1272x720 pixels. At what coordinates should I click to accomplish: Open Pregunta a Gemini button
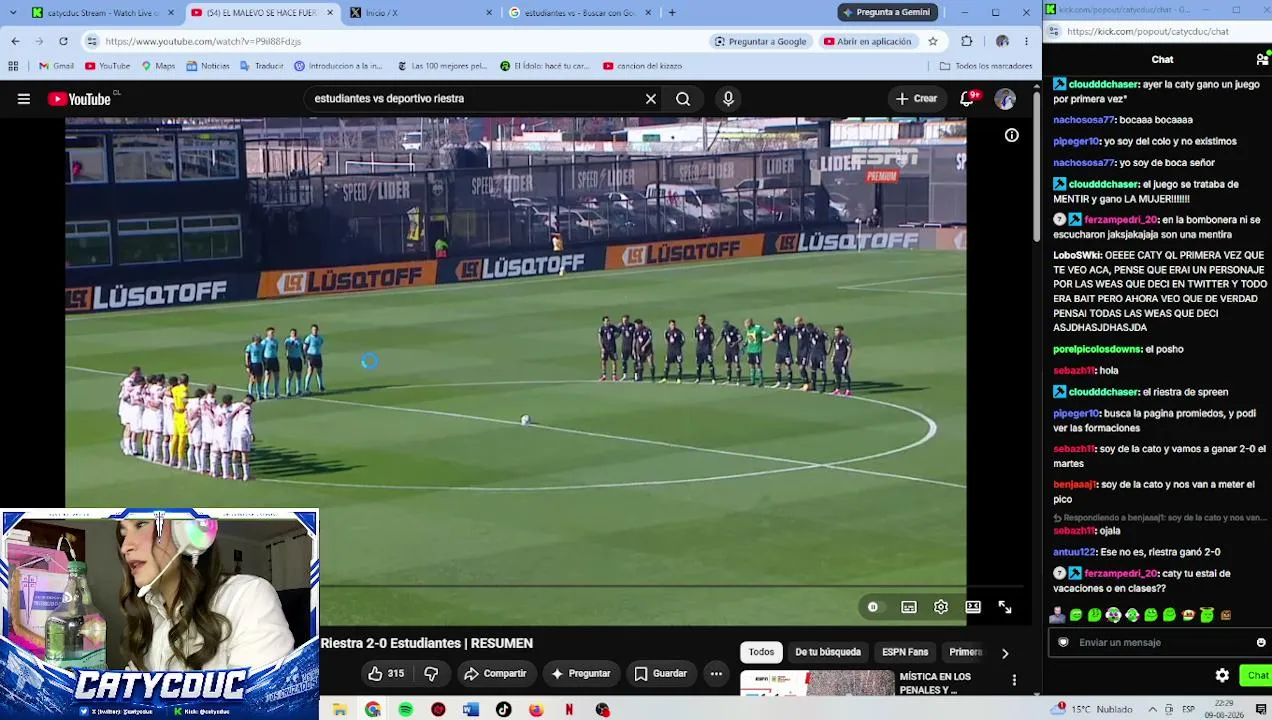(x=886, y=12)
